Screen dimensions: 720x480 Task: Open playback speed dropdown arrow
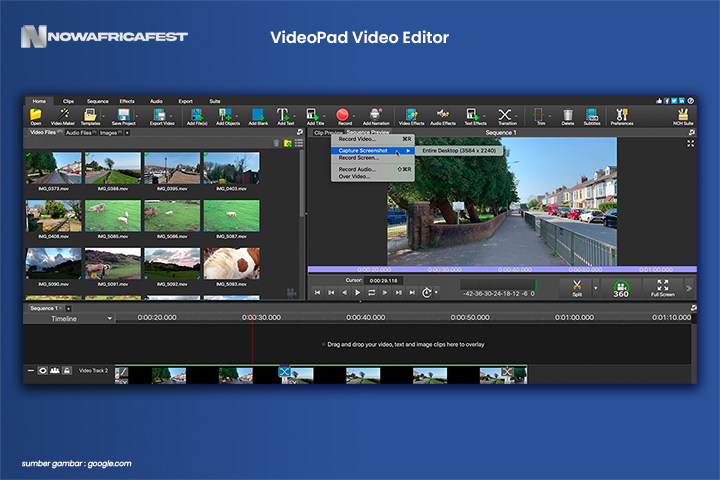tap(436, 292)
